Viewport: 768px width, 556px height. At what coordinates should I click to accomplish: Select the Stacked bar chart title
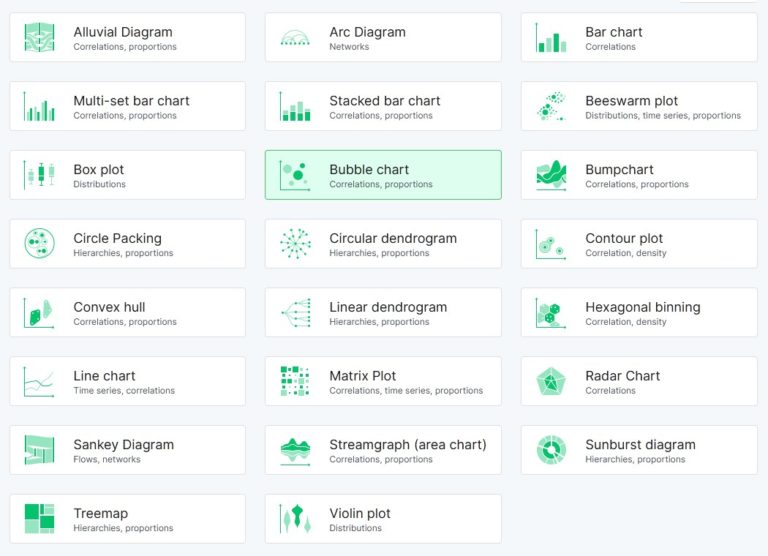coord(384,101)
